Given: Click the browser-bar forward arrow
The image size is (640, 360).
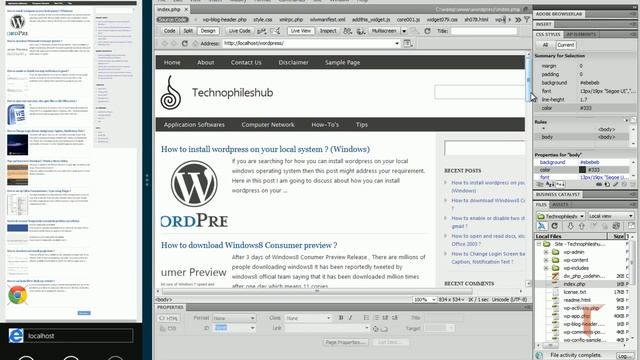Looking at the screenshot, I should [174, 43].
